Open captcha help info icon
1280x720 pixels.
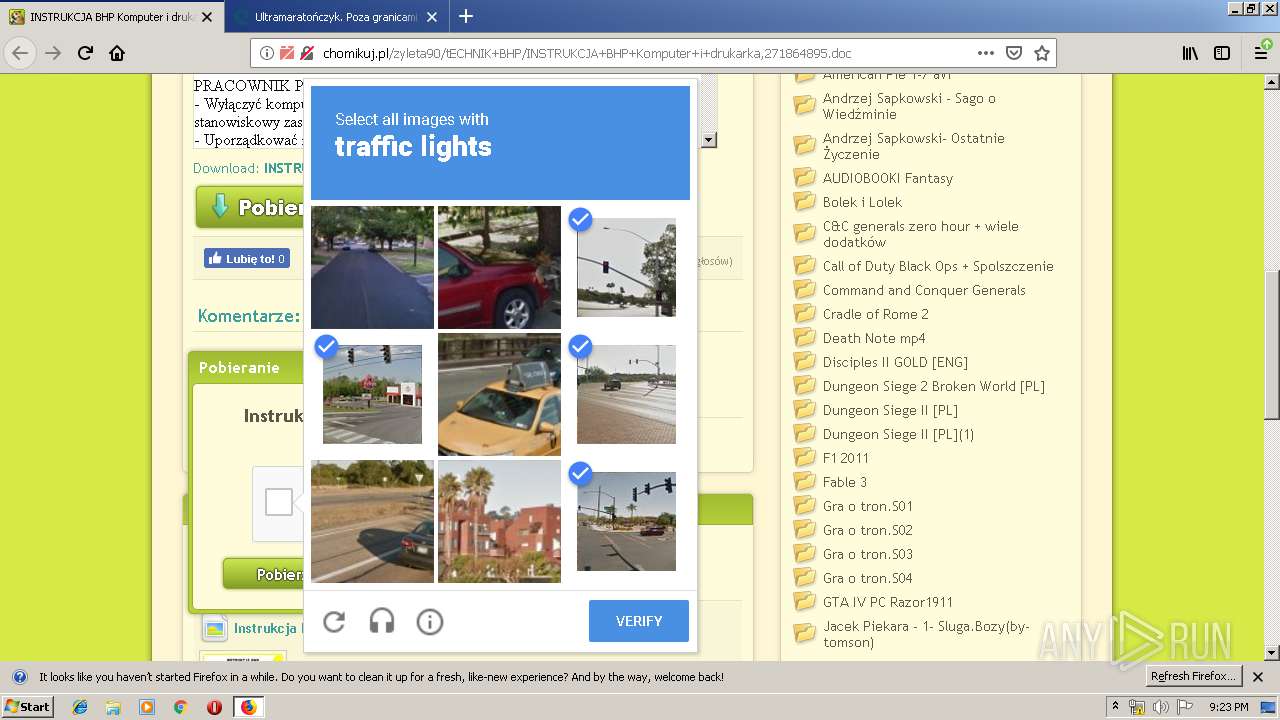430,622
